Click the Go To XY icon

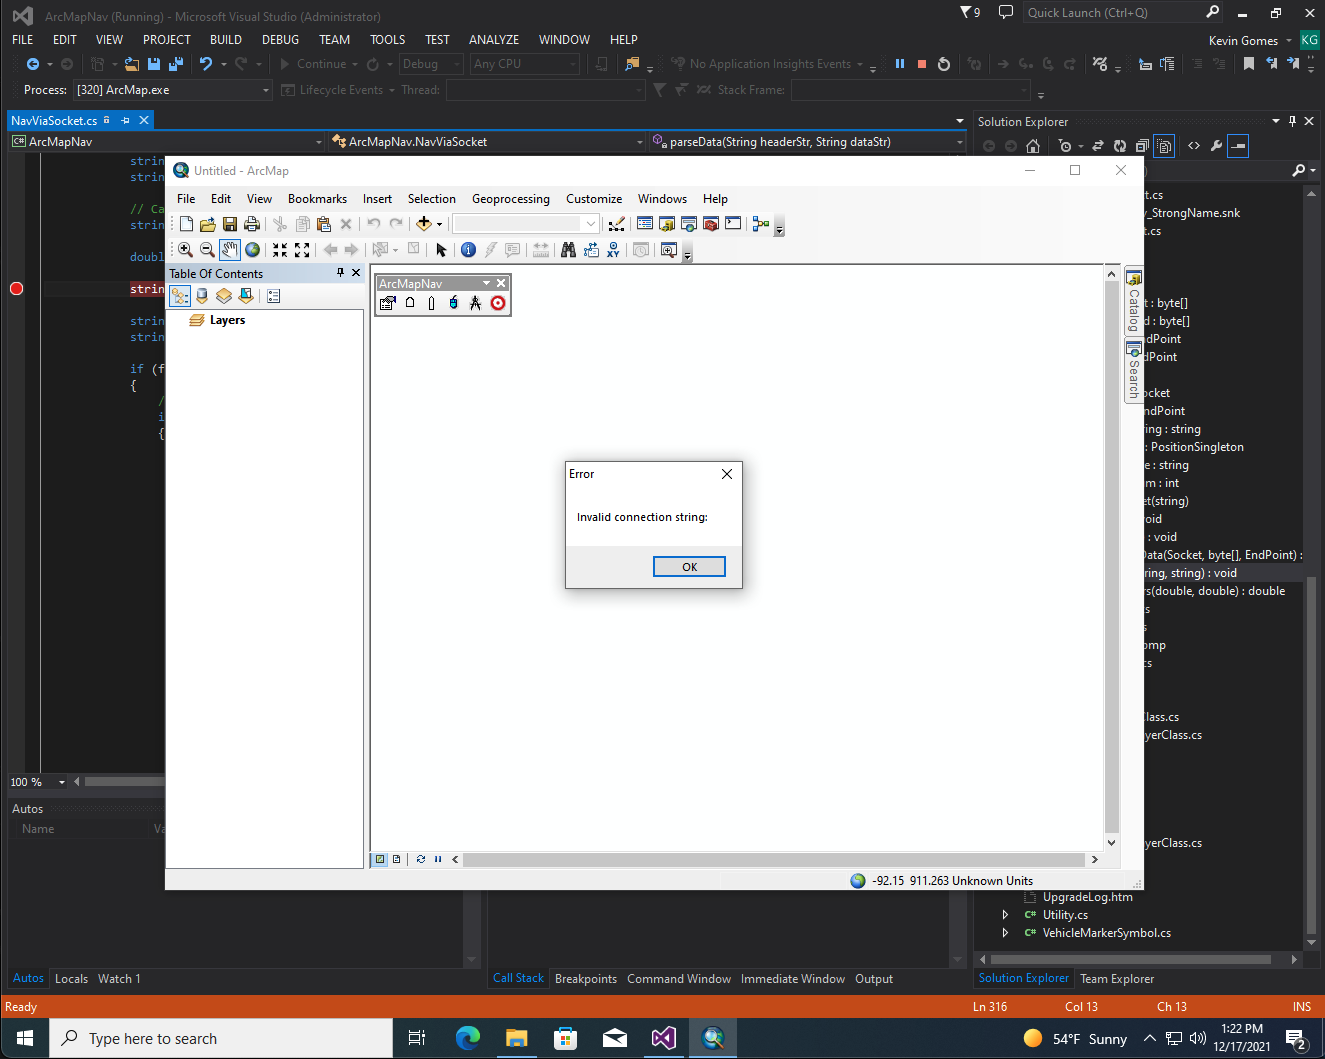pyautogui.click(x=613, y=250)
